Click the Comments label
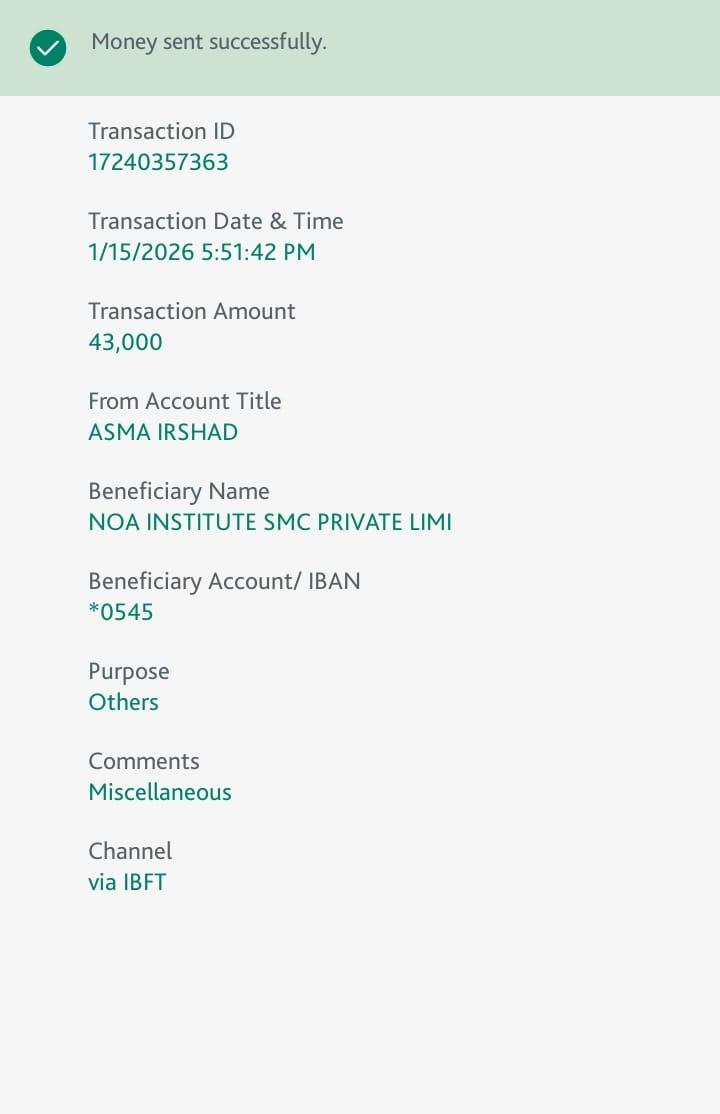 pos(144,761)
